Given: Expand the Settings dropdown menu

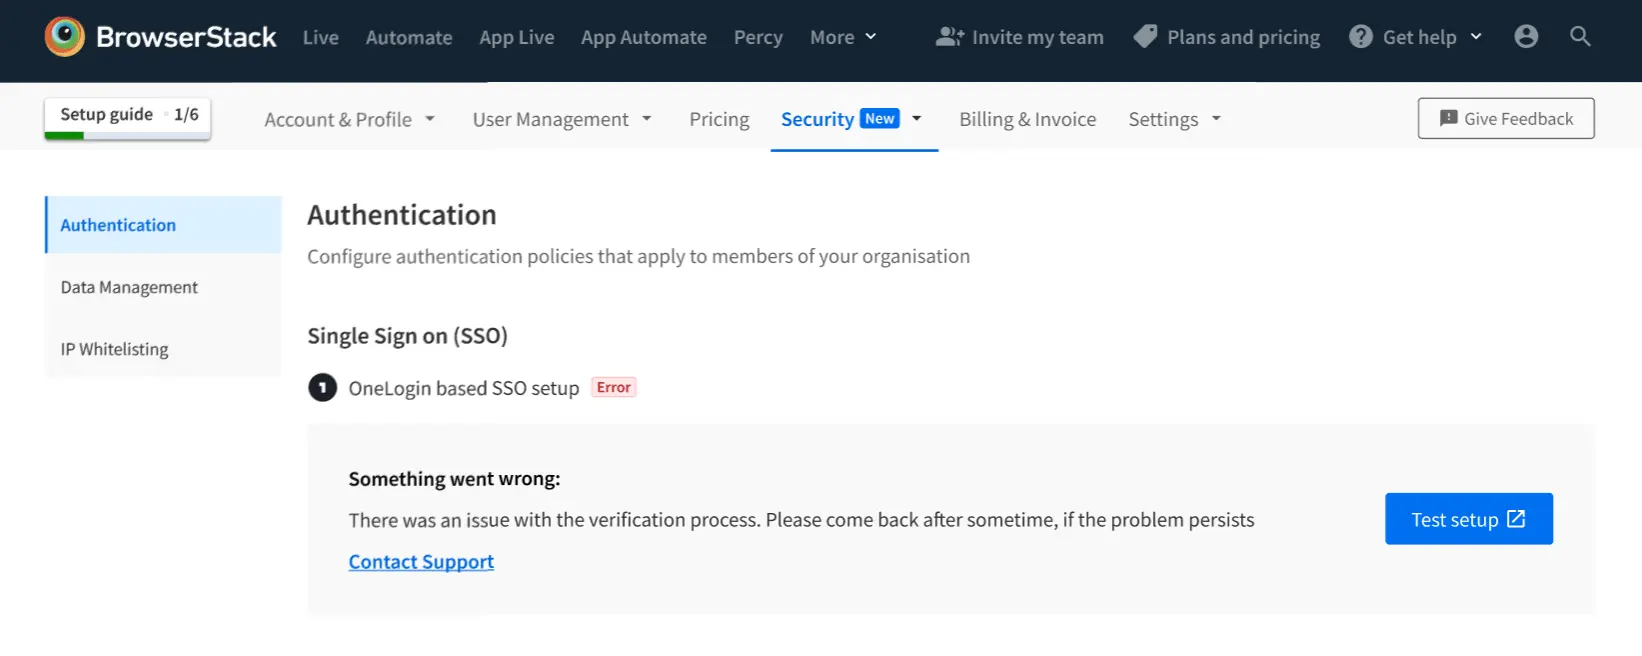Looking at the screenshot, I should (x=1174, y=119).
